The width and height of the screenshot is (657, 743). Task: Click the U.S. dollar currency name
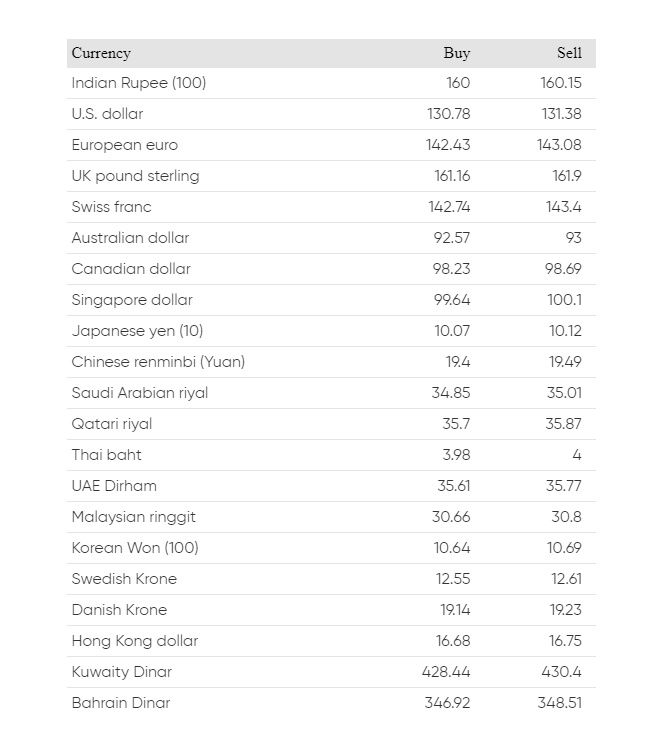pos(107,114)
